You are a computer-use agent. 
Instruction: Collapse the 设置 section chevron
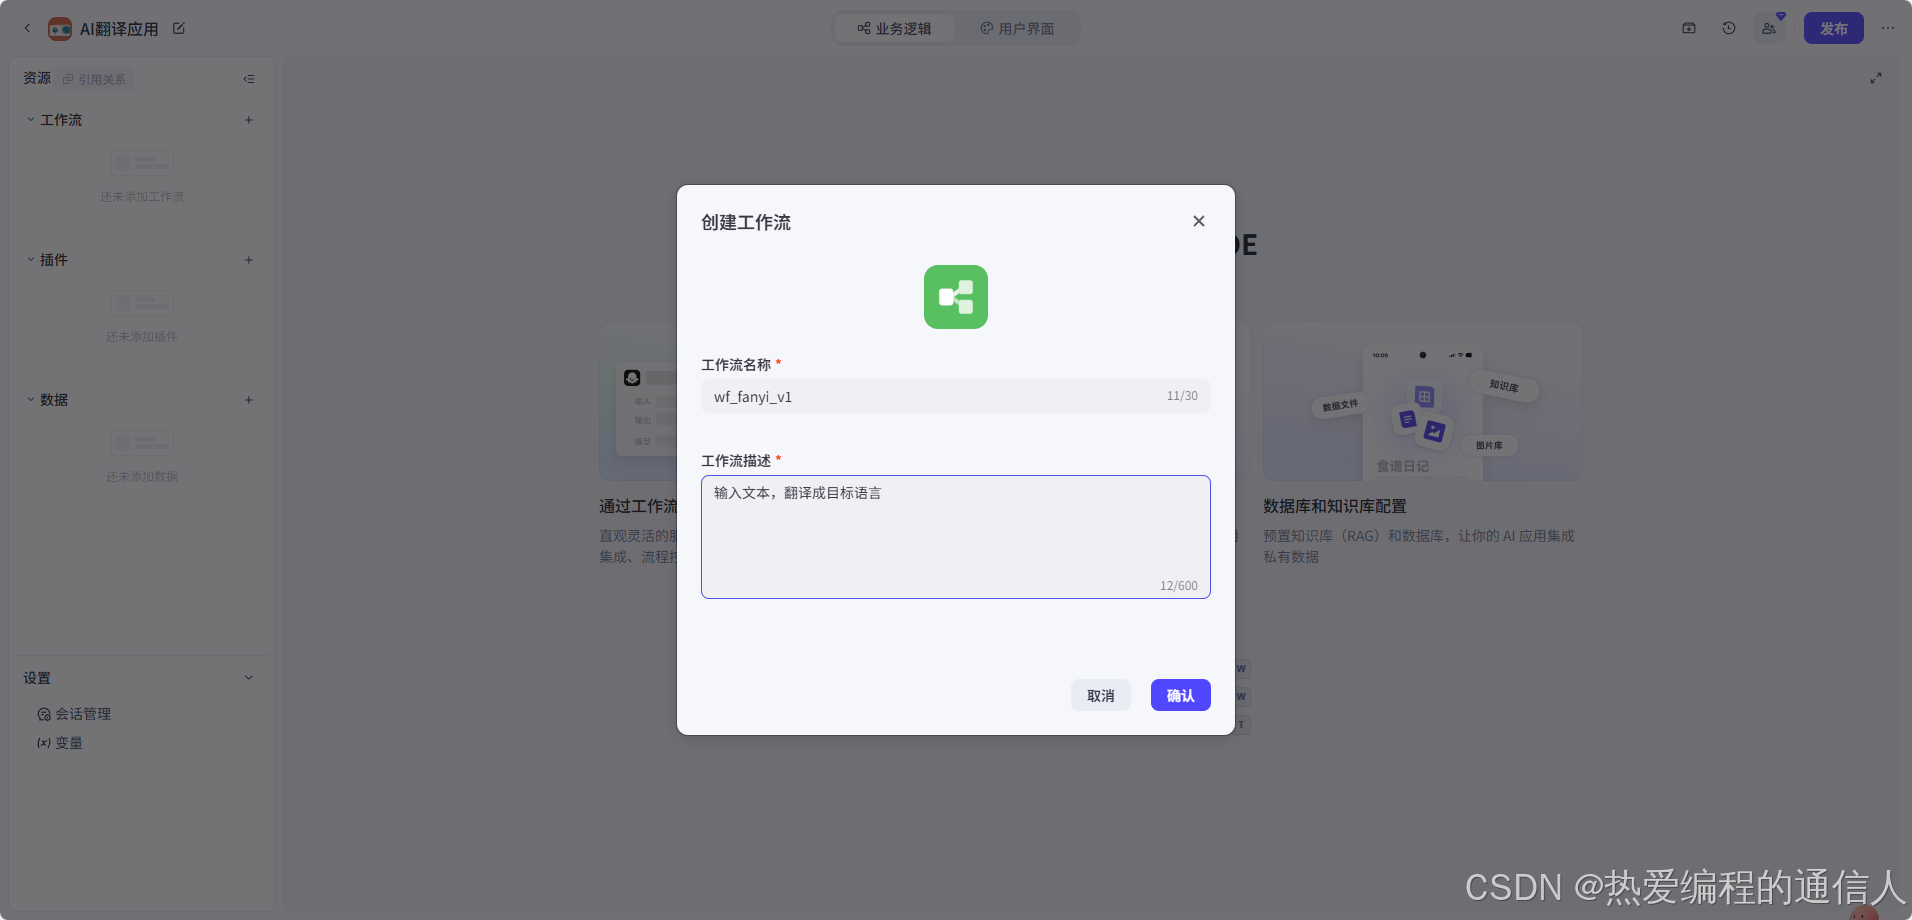tap(249, 678)
